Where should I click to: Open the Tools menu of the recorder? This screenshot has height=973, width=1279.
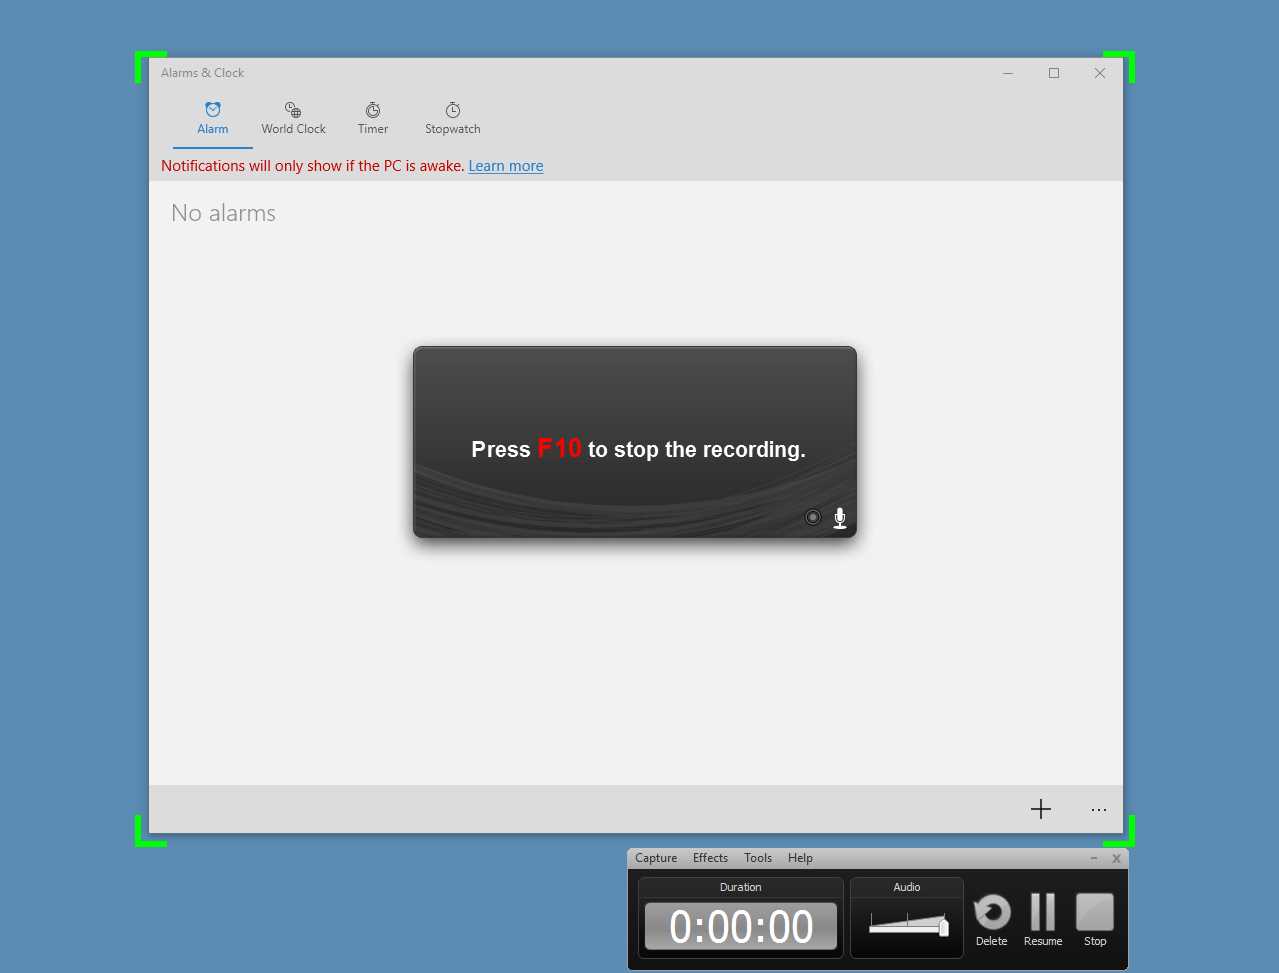pos(757,857)
